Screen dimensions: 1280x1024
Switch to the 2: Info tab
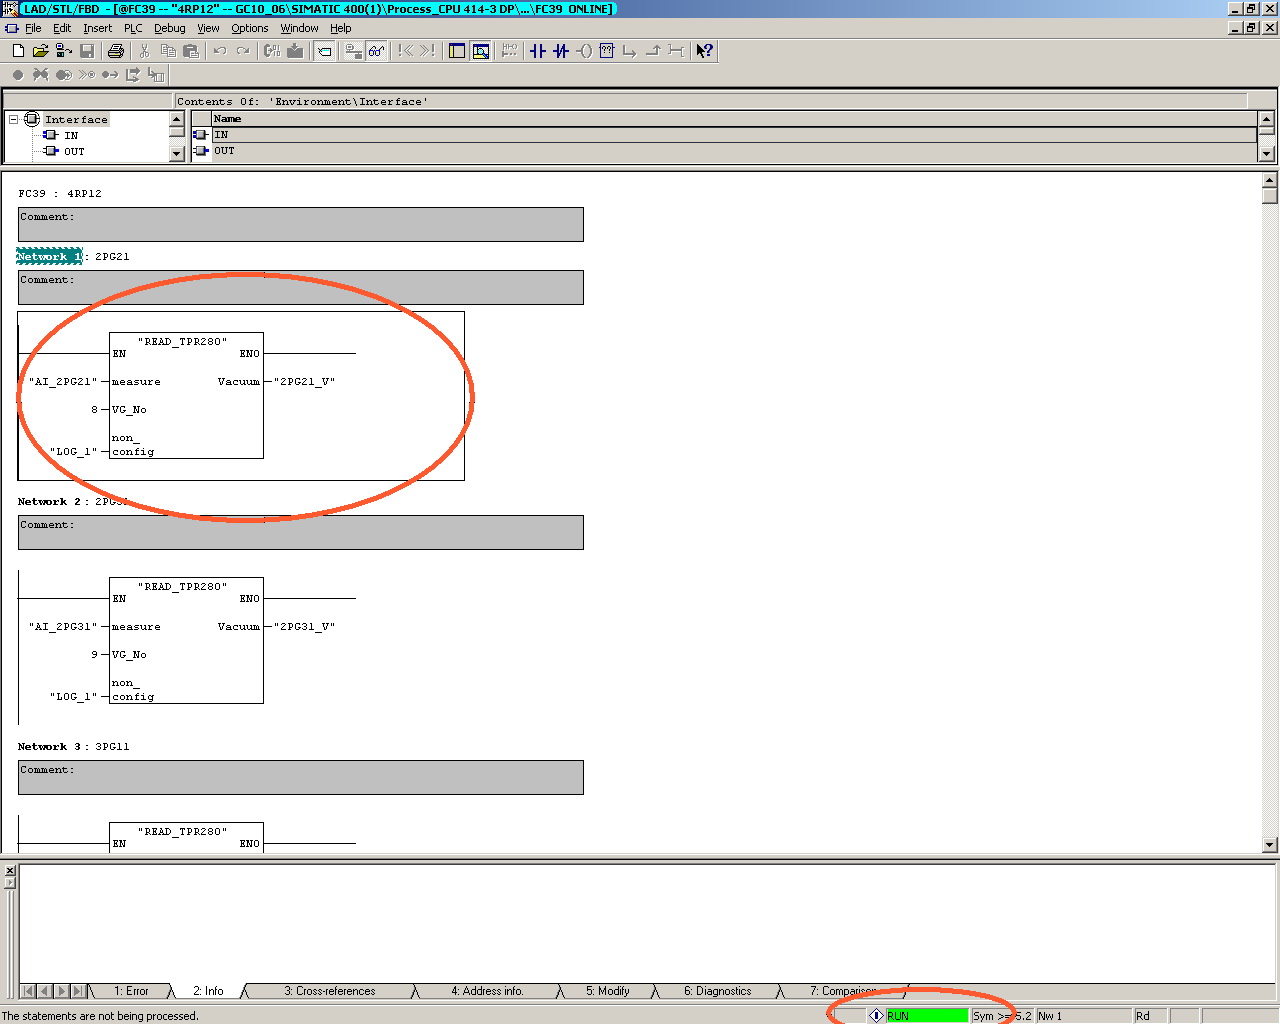tap(208, 991)
